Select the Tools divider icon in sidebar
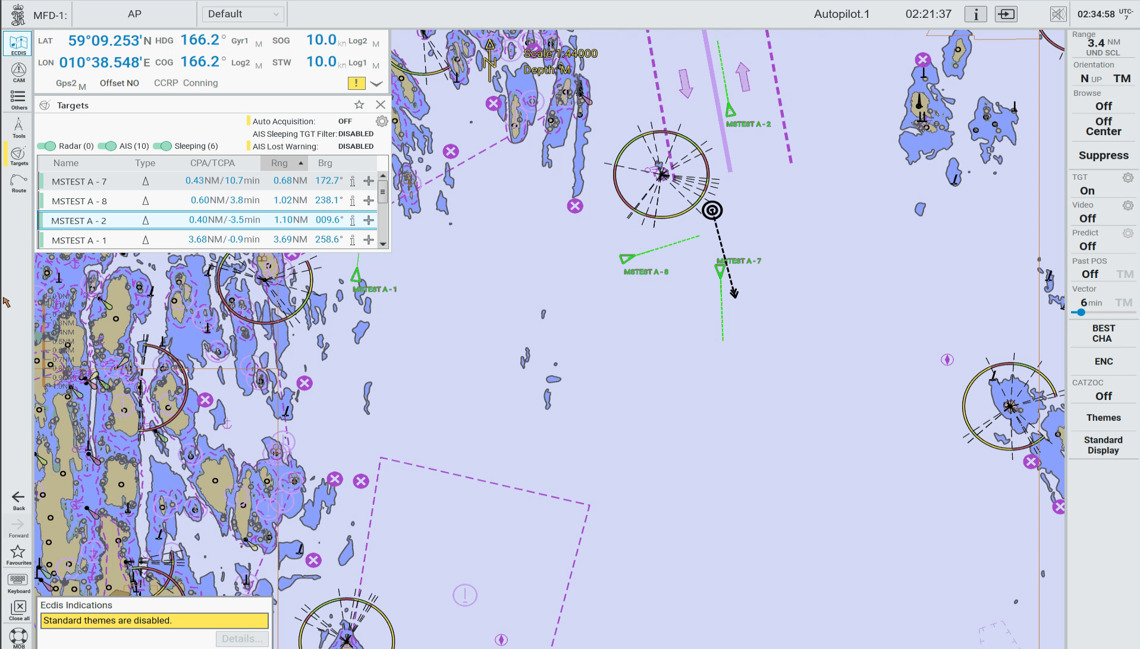1140x649 pixels. pyautogui.click(x=18, y=127)
